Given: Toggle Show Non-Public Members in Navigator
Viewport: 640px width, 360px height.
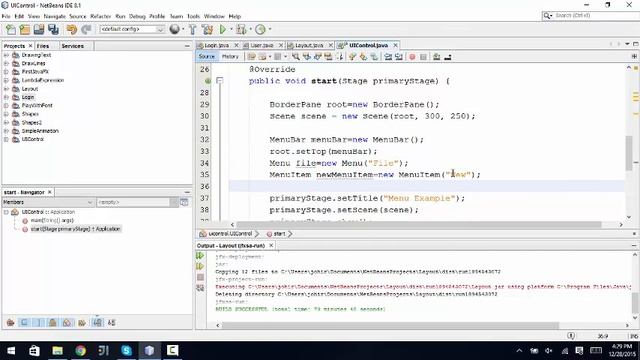Looking at the screenshot, I should tap(53, 323).
